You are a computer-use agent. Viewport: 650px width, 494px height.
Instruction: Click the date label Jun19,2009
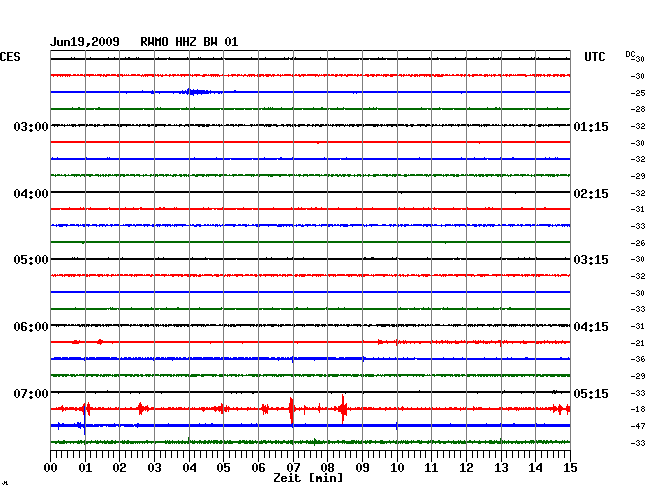click(85, 42)
